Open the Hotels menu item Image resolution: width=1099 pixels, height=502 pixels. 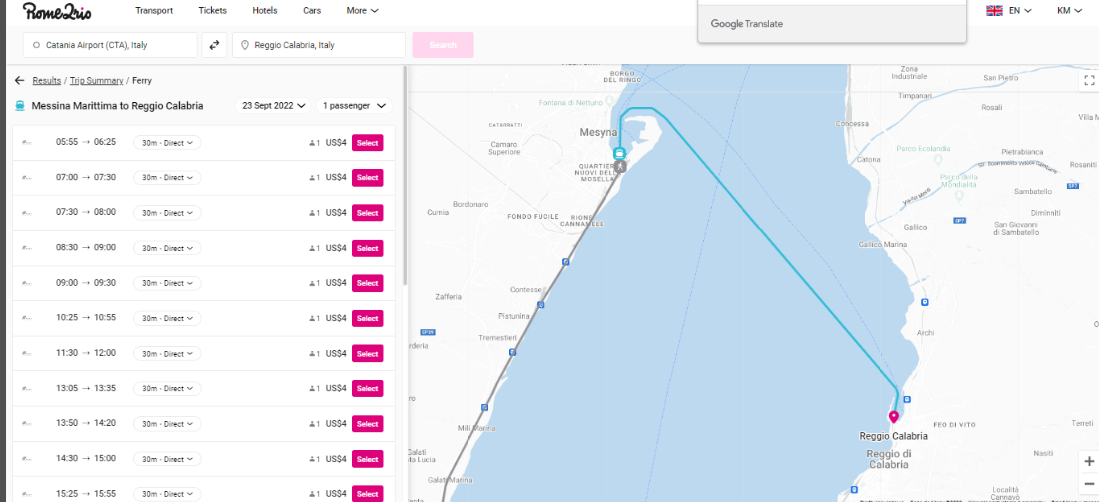coord(265,11)
